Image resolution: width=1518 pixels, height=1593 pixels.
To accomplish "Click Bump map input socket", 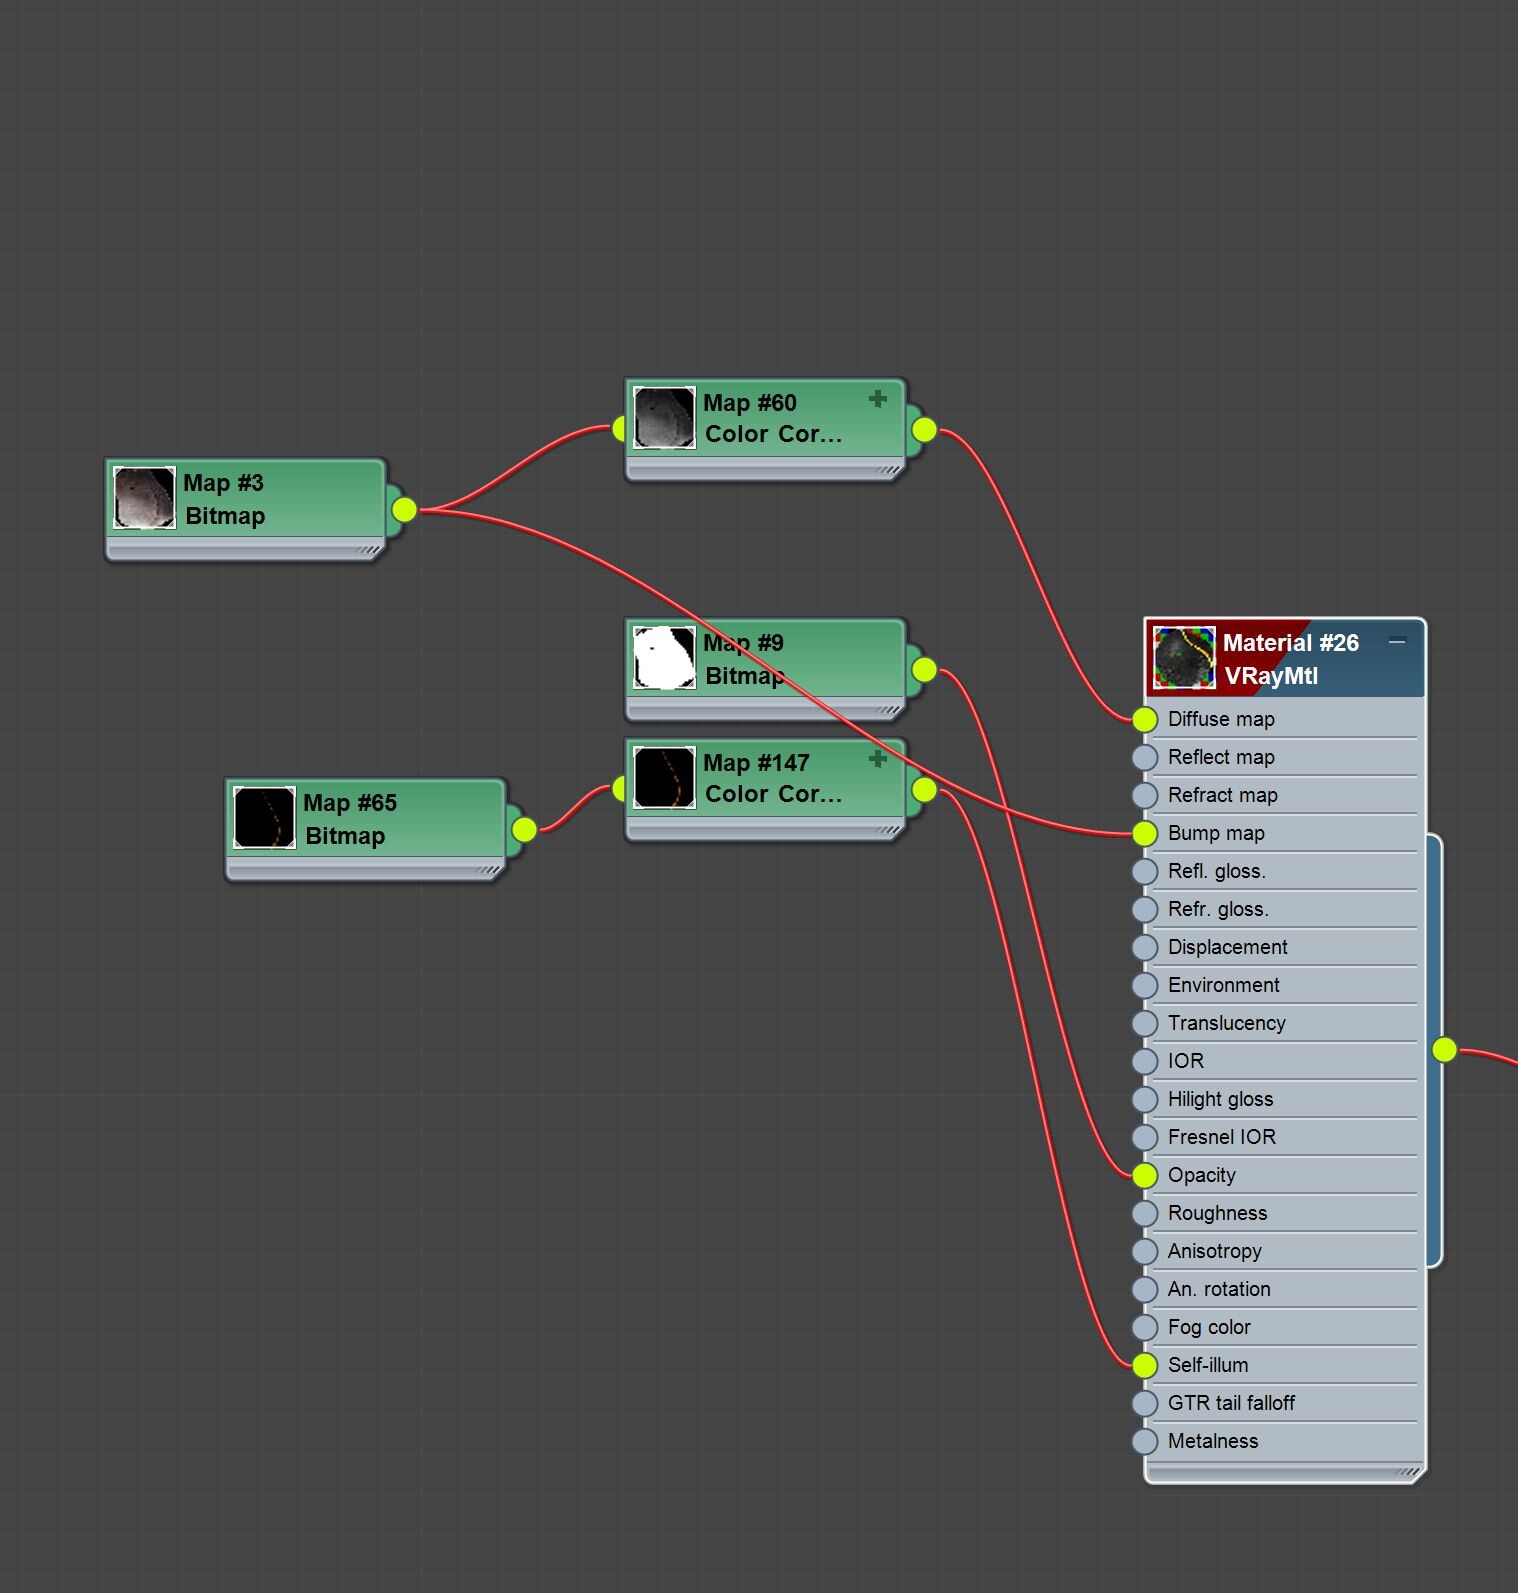I will [1145, 833].
